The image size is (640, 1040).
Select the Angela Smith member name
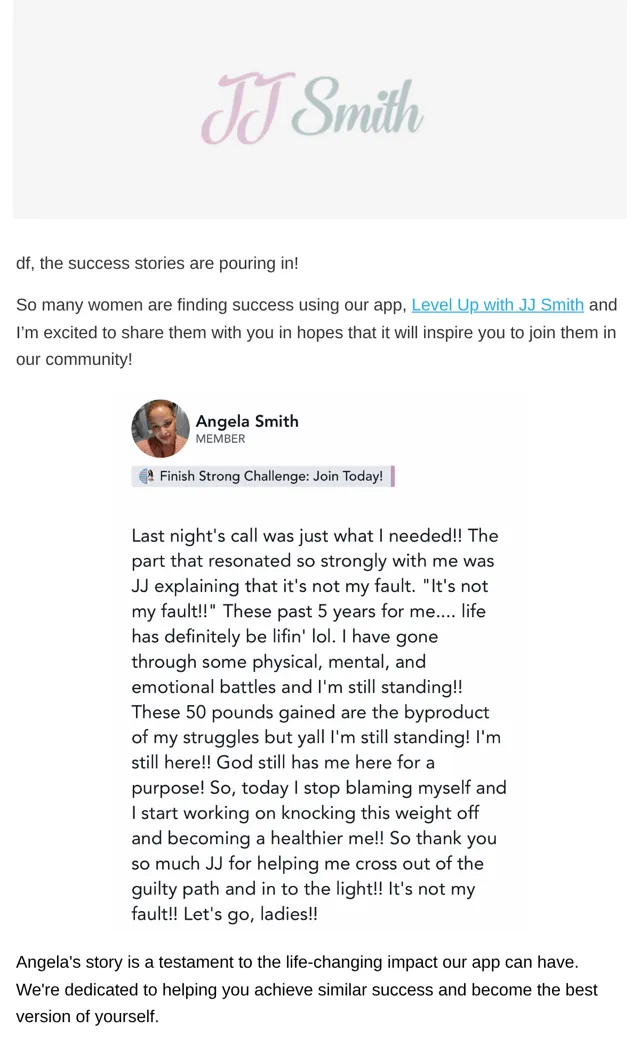point(247,421)
